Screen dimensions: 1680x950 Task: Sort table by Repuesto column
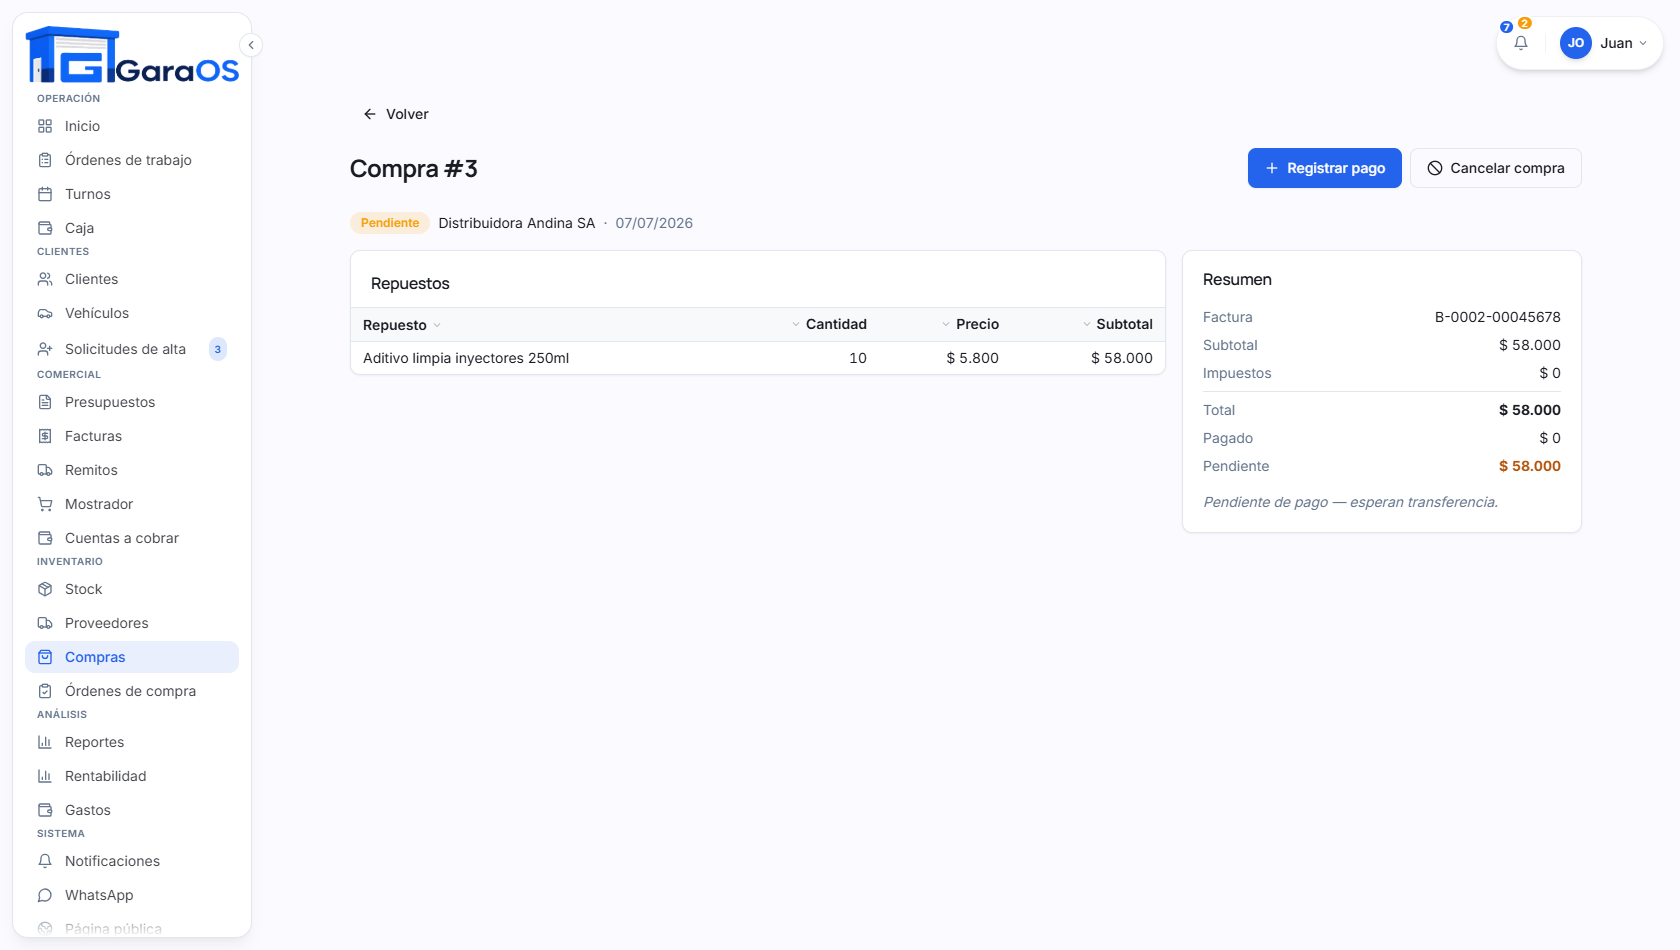402,325
